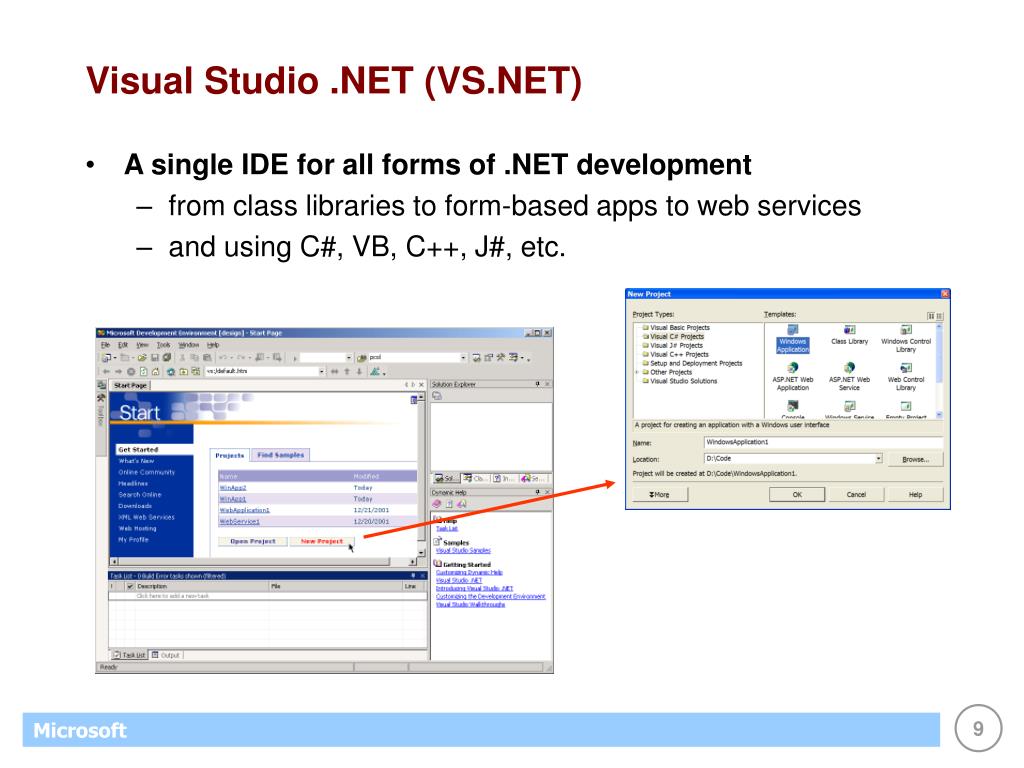Open Help menu in IDE
The width and height of the screenshot is (1024, 768).
click(x=213, y=345)
